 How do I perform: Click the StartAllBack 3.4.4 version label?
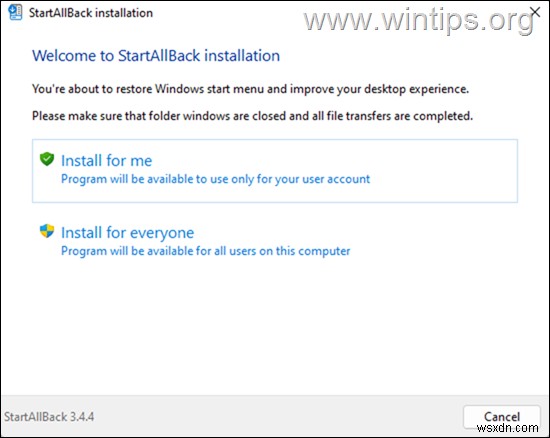pos(49,417)
